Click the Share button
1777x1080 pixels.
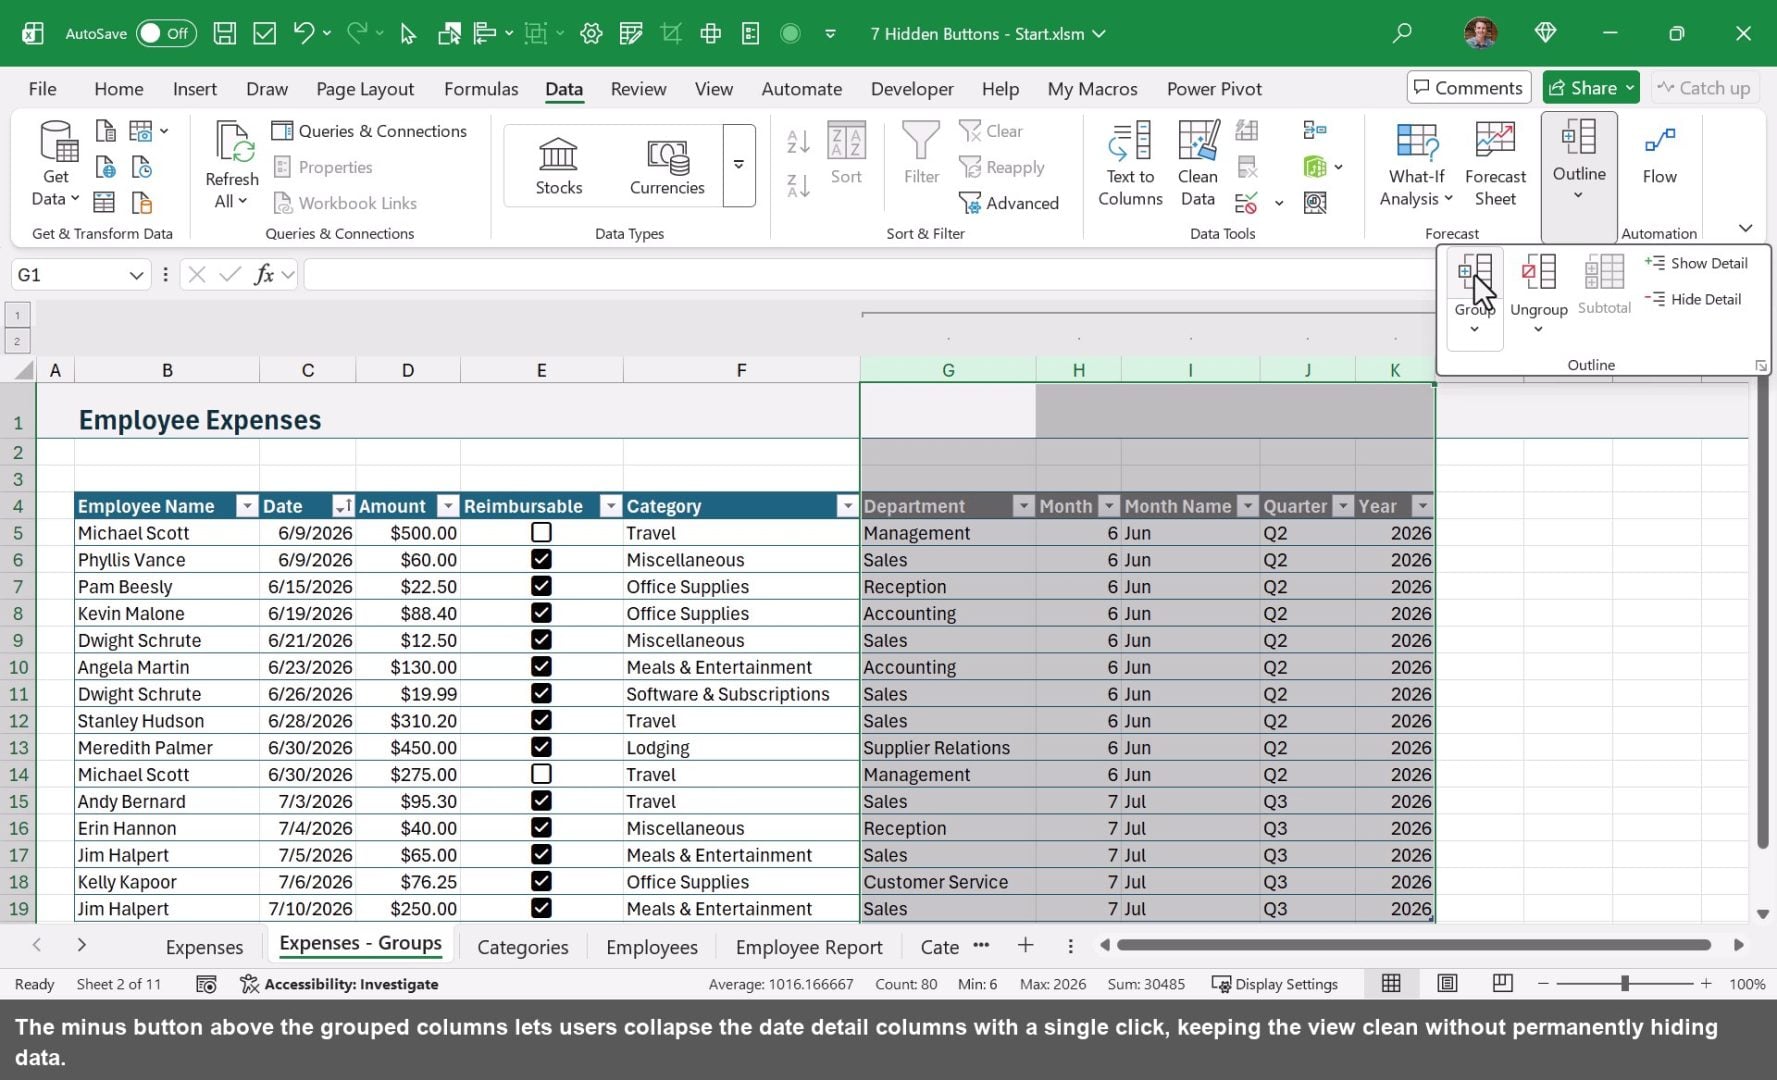click(x=1590, y=88)
